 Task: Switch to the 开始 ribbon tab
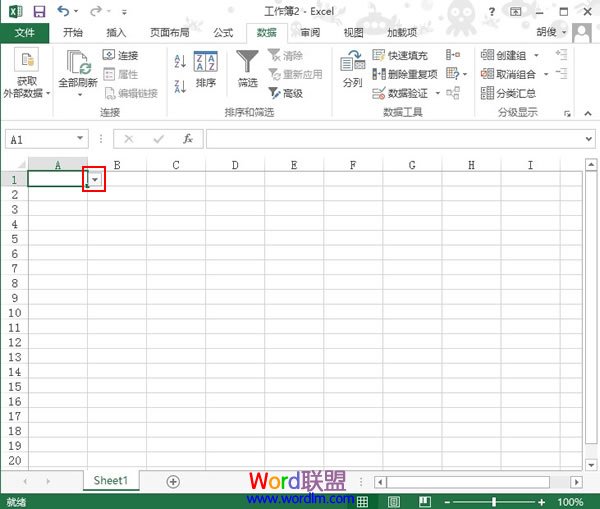point(73,33)
